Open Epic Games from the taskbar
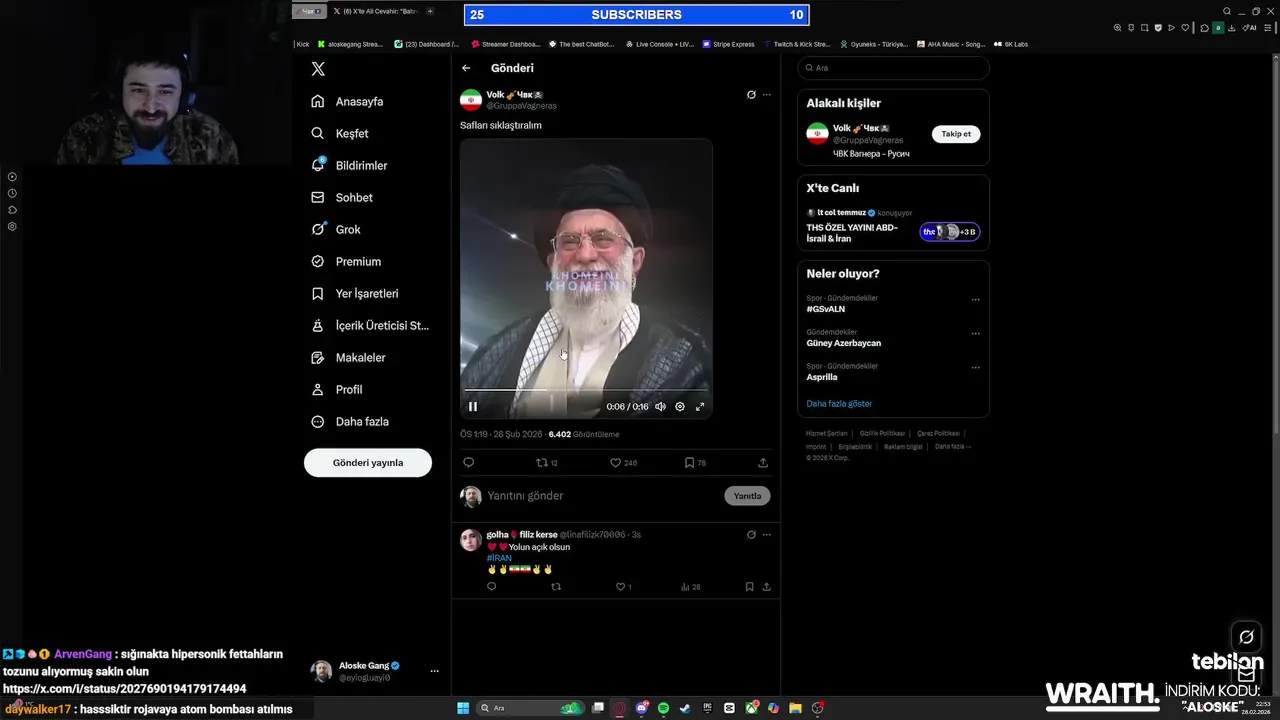Viewport: 1280px width, 720px height. pos(707,708)
